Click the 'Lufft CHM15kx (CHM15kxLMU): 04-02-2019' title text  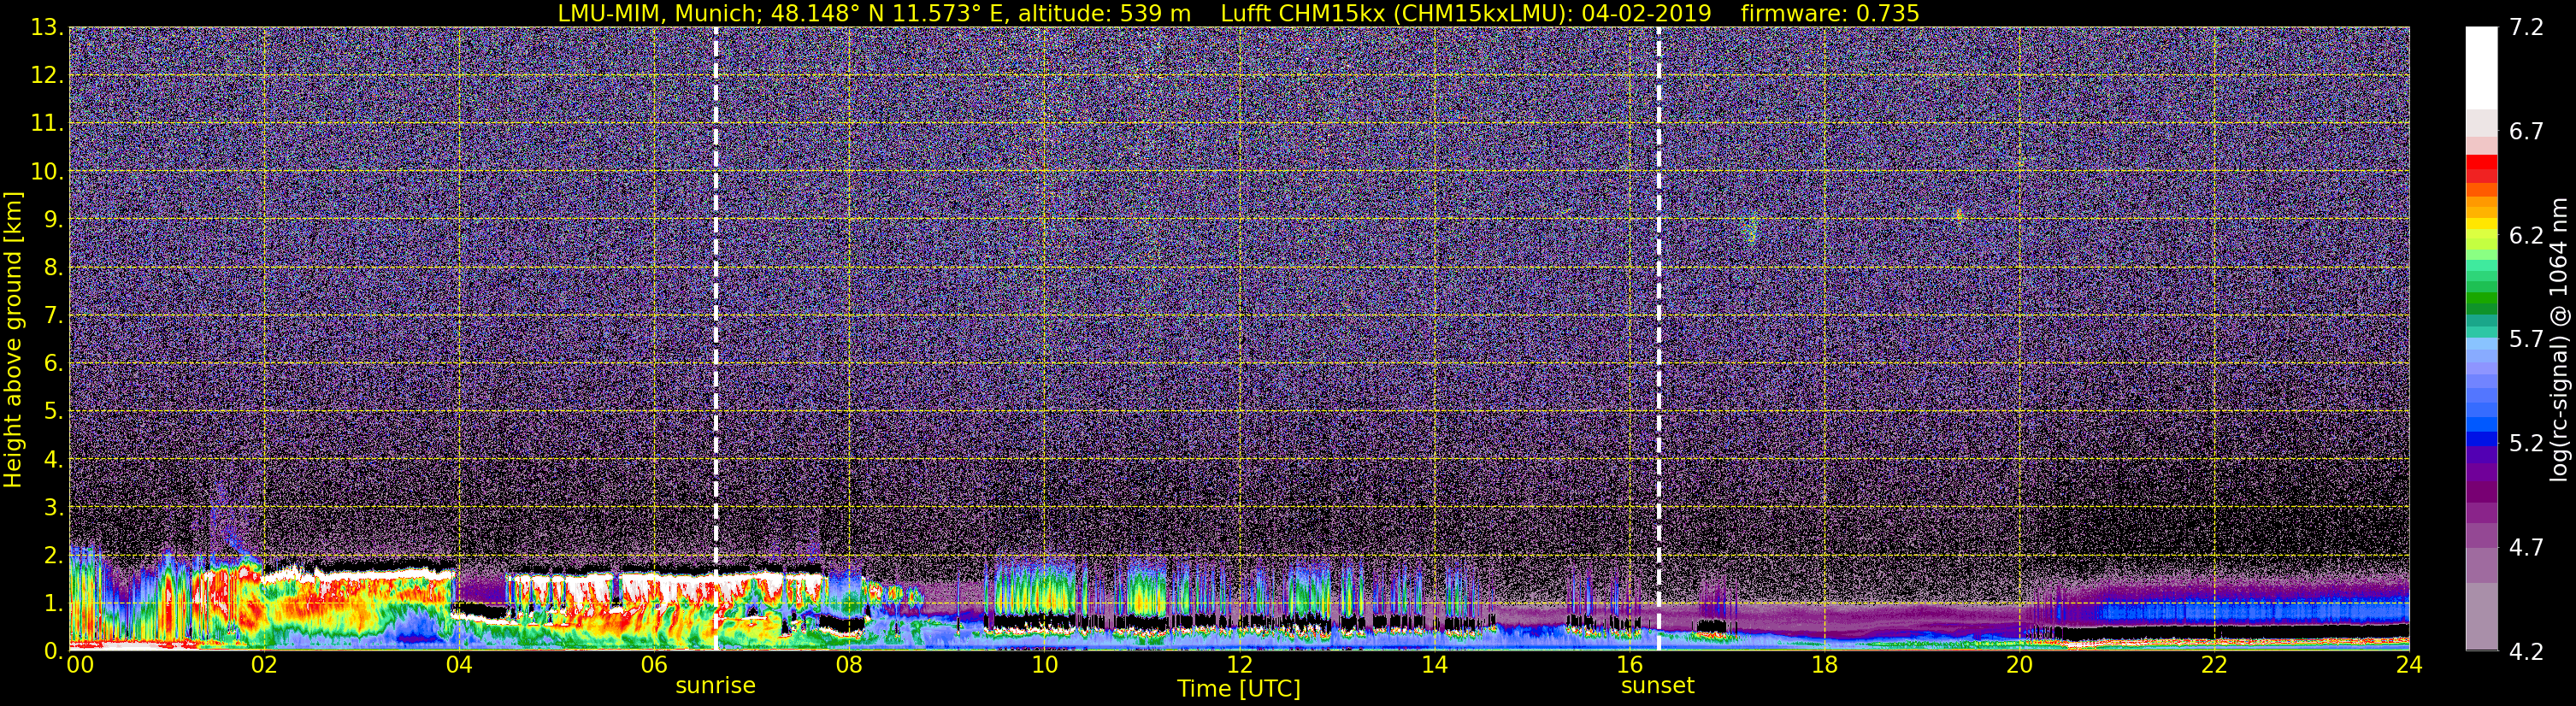coord(1466,14)
